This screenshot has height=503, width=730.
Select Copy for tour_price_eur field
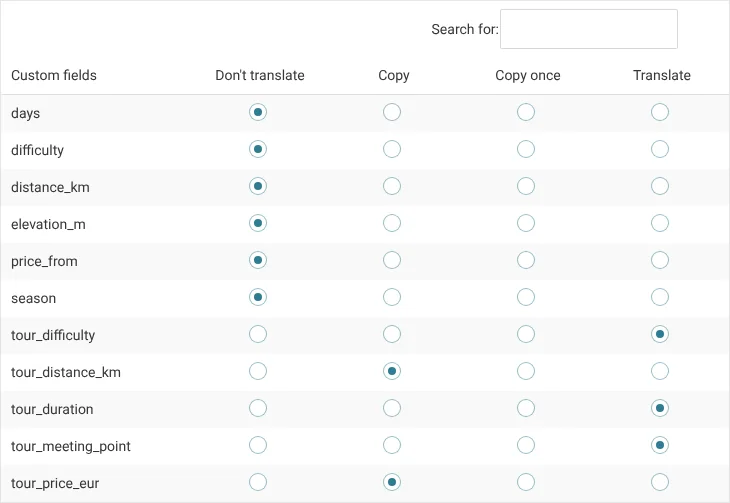click(x=392, y=482)
